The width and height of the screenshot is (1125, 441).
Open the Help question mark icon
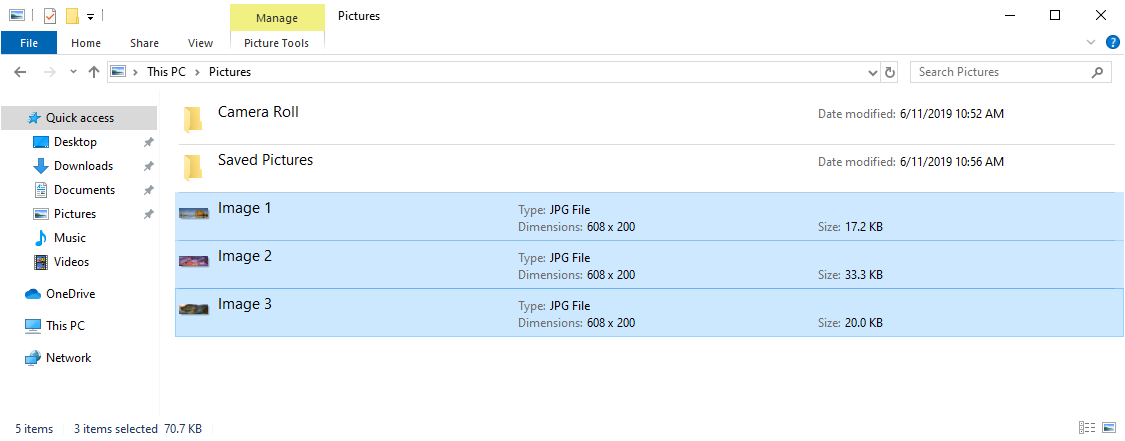point(1112,42)
